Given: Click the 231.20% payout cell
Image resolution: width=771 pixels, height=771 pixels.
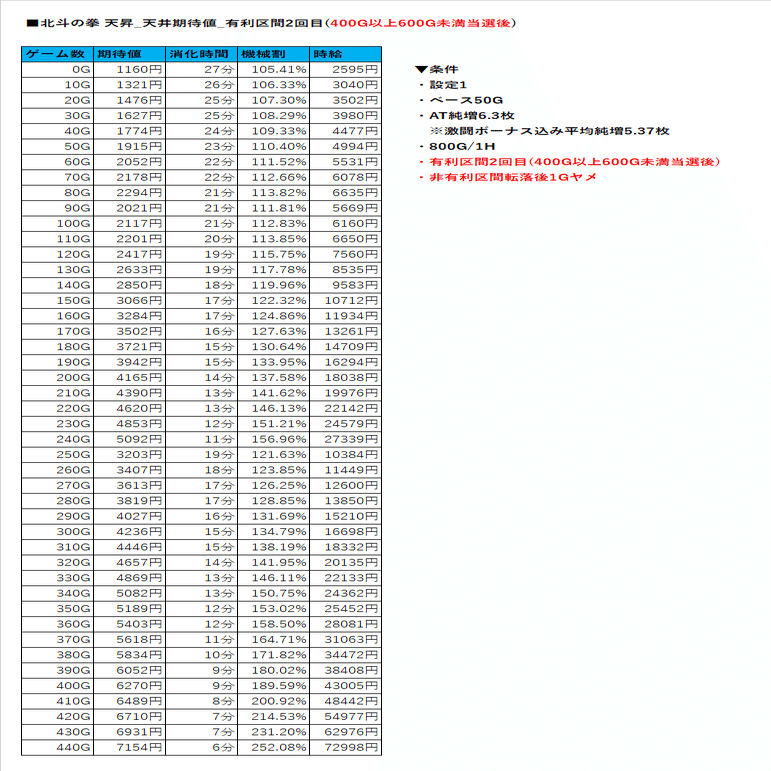Looking at the screenshot, I should coord(273,732).
